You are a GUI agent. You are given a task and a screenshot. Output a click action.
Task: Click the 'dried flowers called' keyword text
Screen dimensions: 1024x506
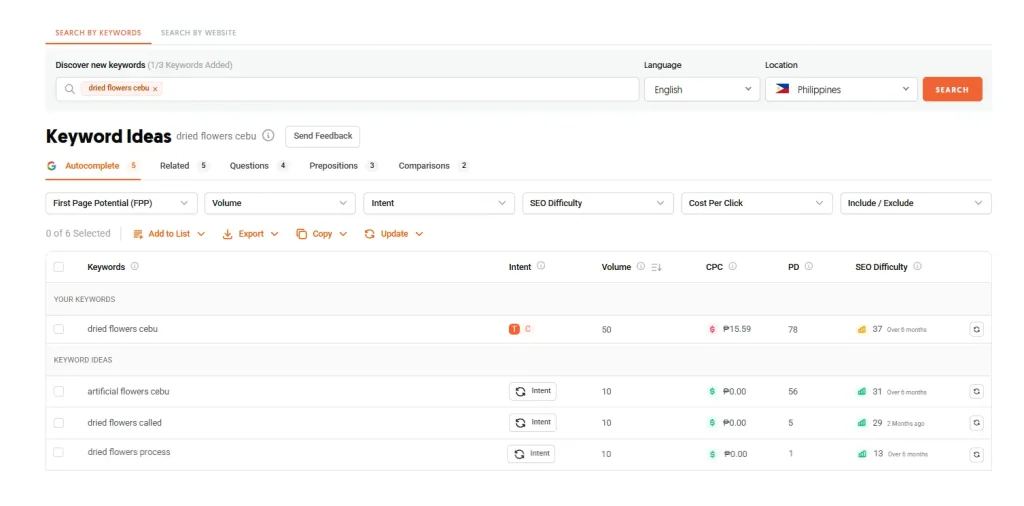click(x=125, y=422)
